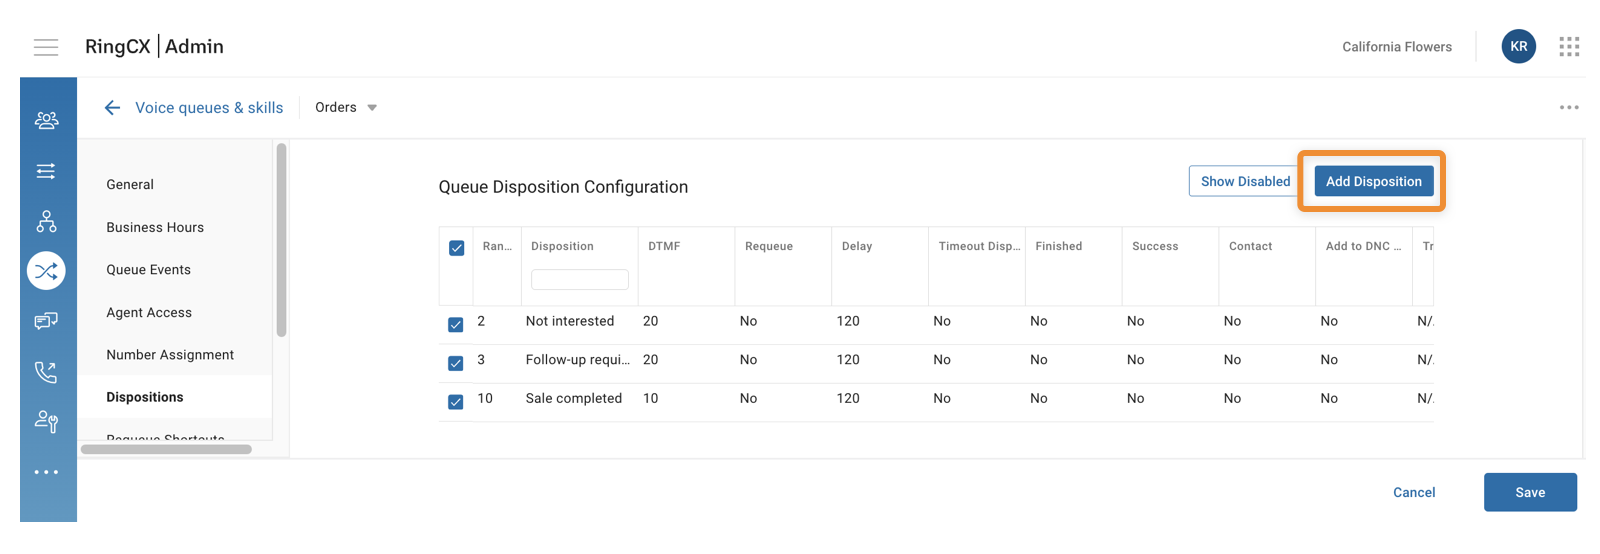Open the settings sliders sidebar icon

46,171
